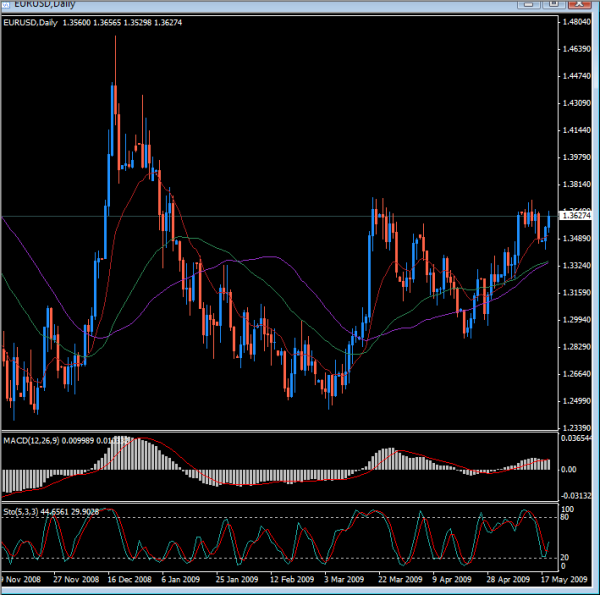Click the EURUSD,Daily title bar text
Viewport: 600px width, 595px height.
[x=47, y=6]
